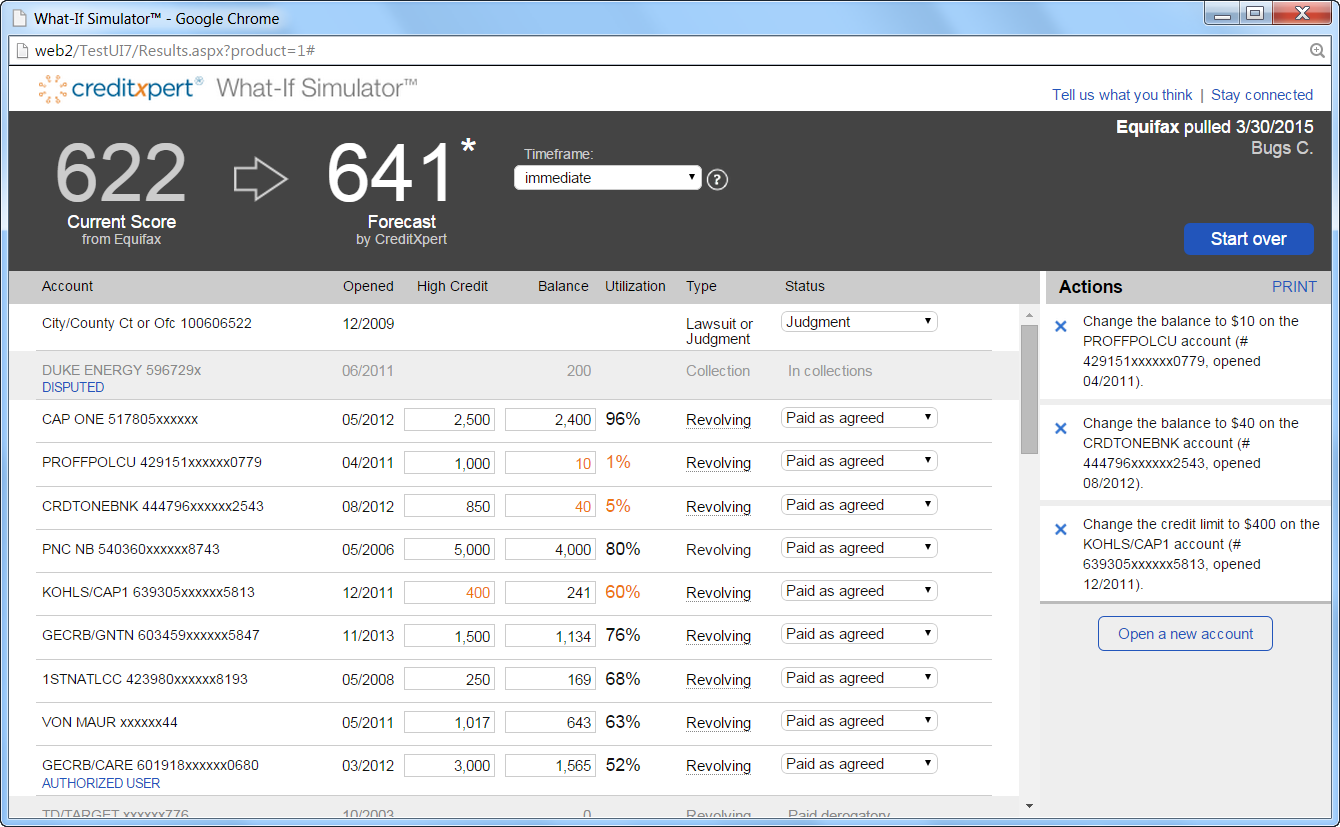Click the Revolving type link for VON MAUR
Screen dimensions: 1340x827
[x=718, y=723]
